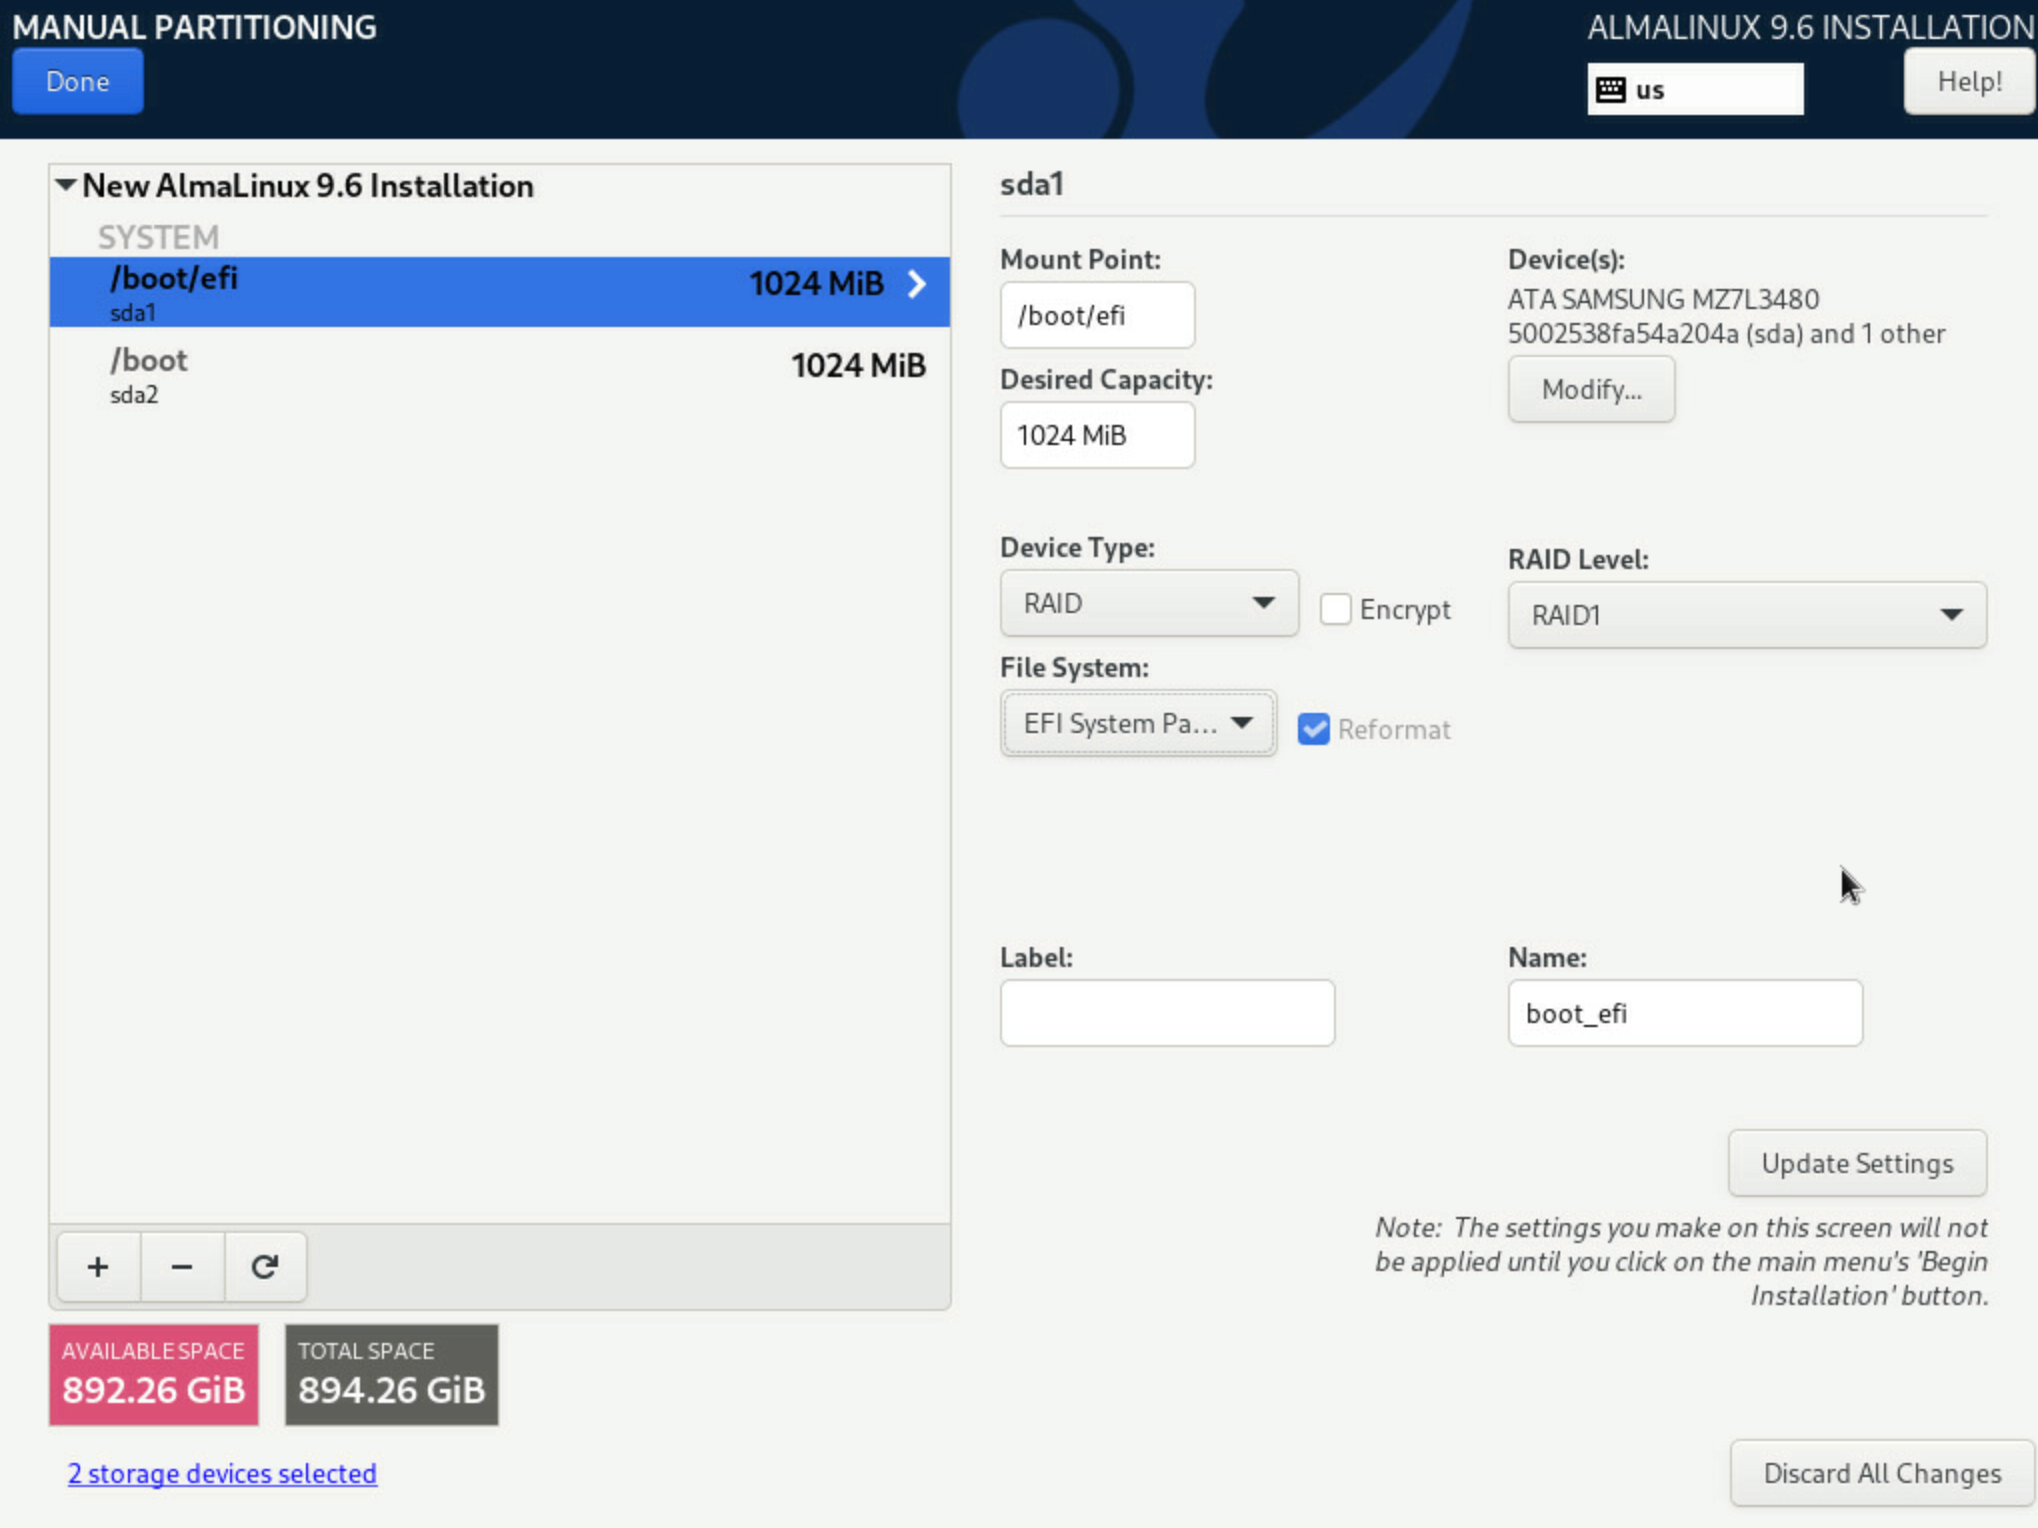Click the Name field containing boot_efi
Image resolution: width=2038 pixels, height=1528 pixels.
(x=1685, y=1013)
